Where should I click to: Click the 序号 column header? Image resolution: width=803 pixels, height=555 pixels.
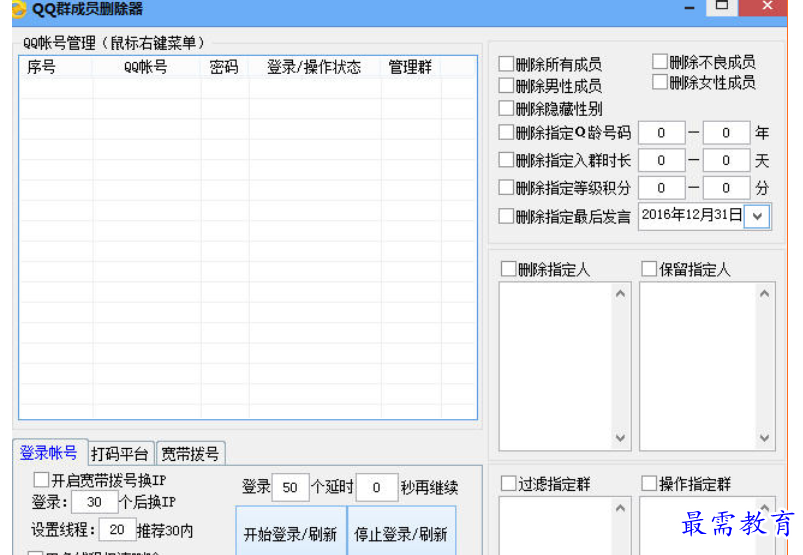[56, 67]
